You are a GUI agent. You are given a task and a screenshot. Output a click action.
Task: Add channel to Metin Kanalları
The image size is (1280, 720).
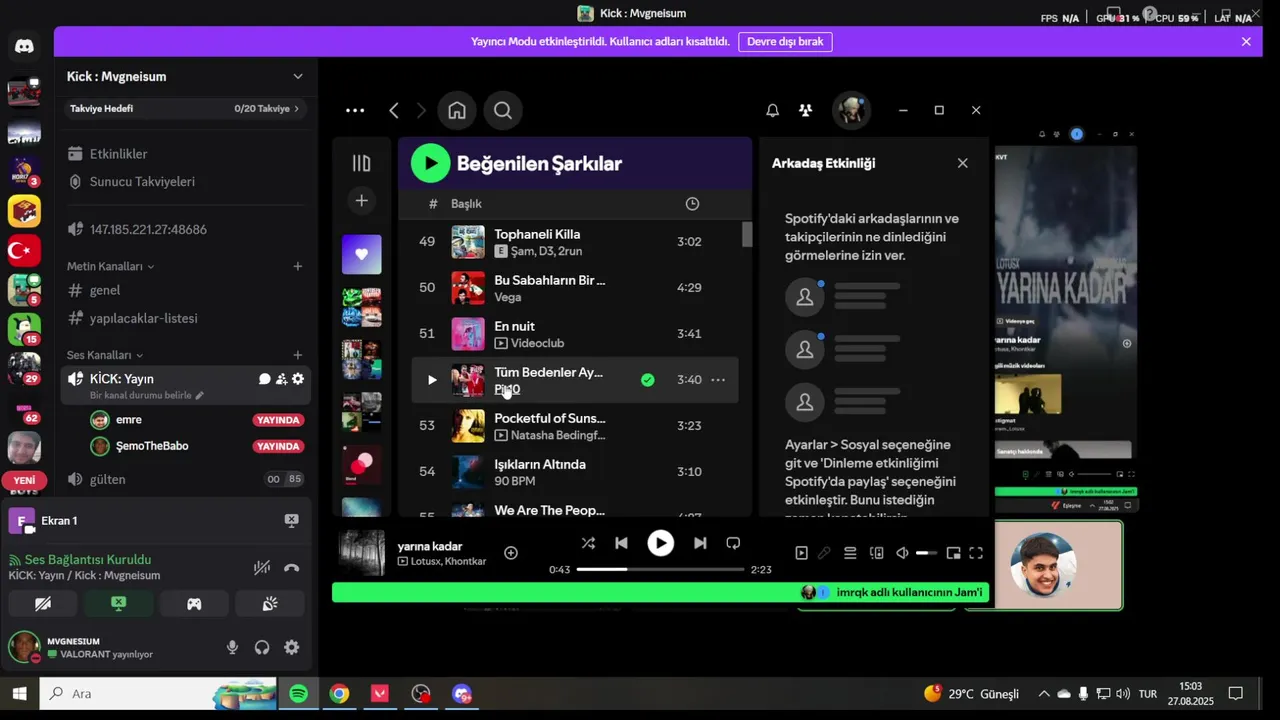coord(297,267)
